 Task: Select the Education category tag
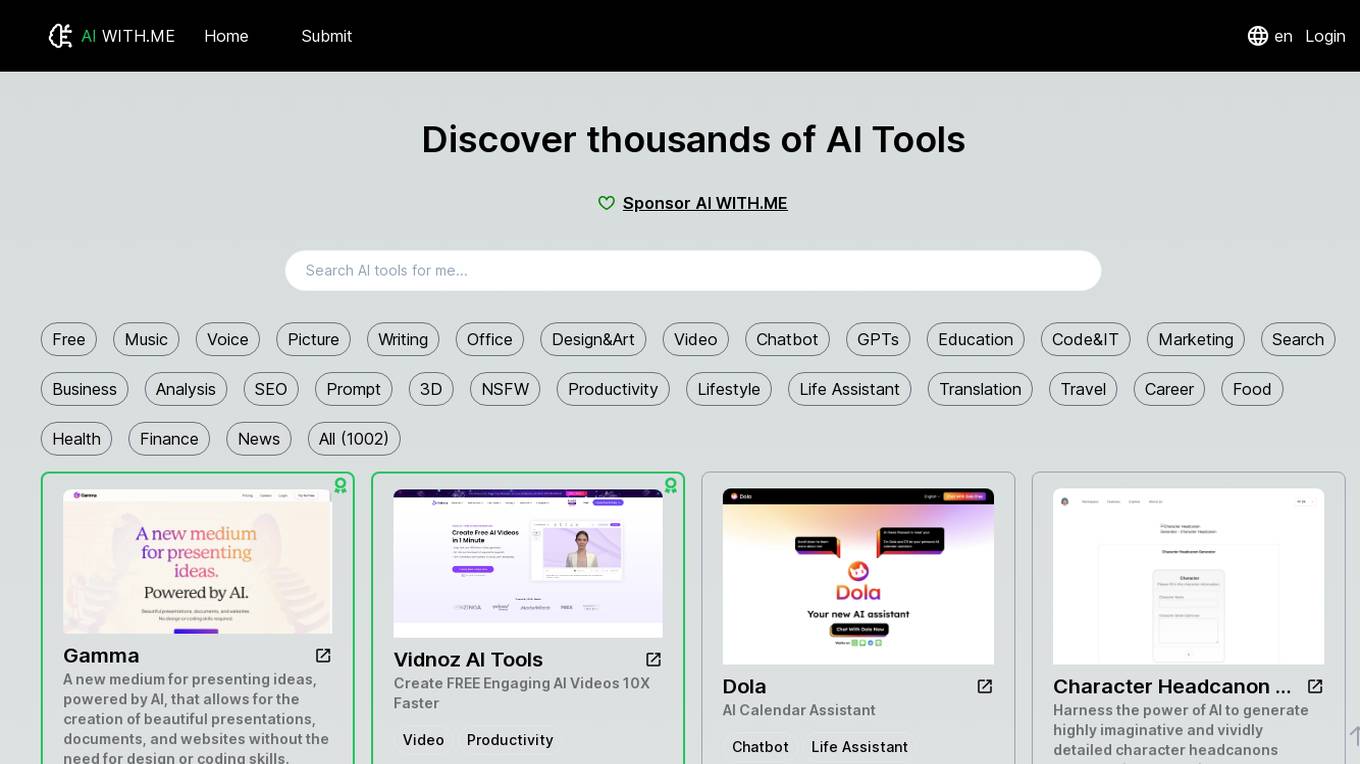click(976, 339)
